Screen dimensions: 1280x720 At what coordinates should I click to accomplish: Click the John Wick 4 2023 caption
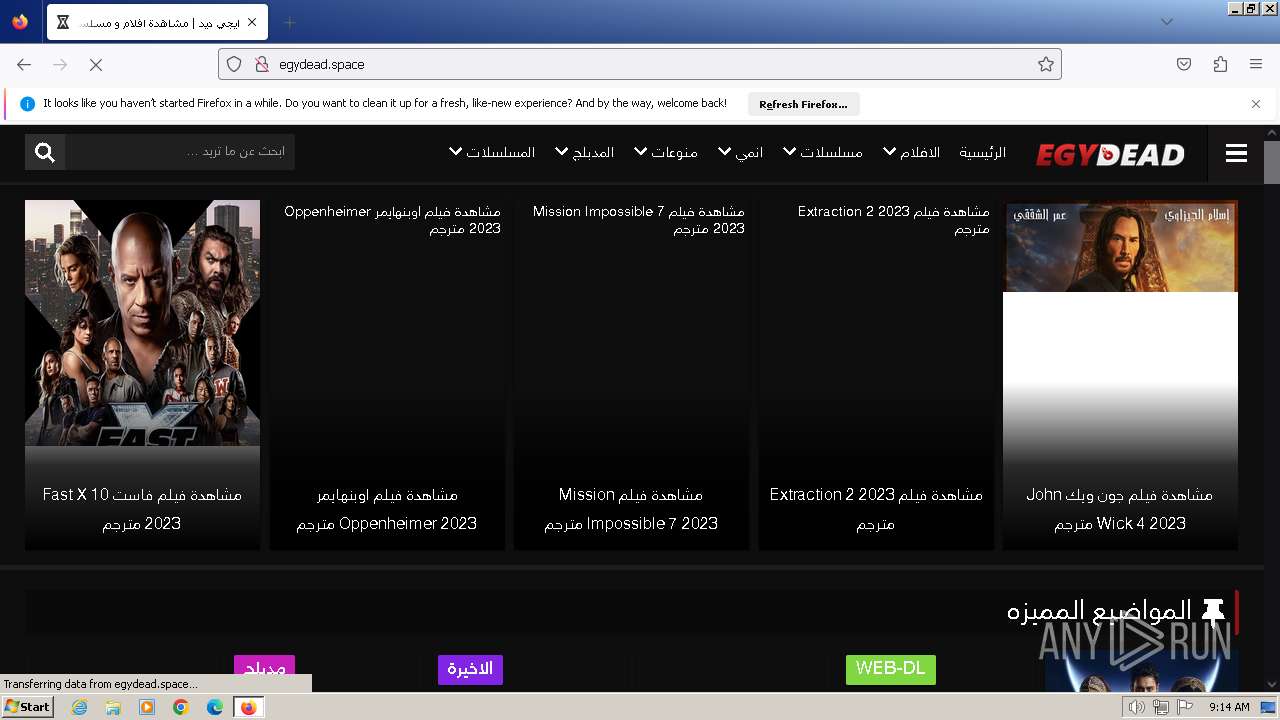coord(1120,509)
